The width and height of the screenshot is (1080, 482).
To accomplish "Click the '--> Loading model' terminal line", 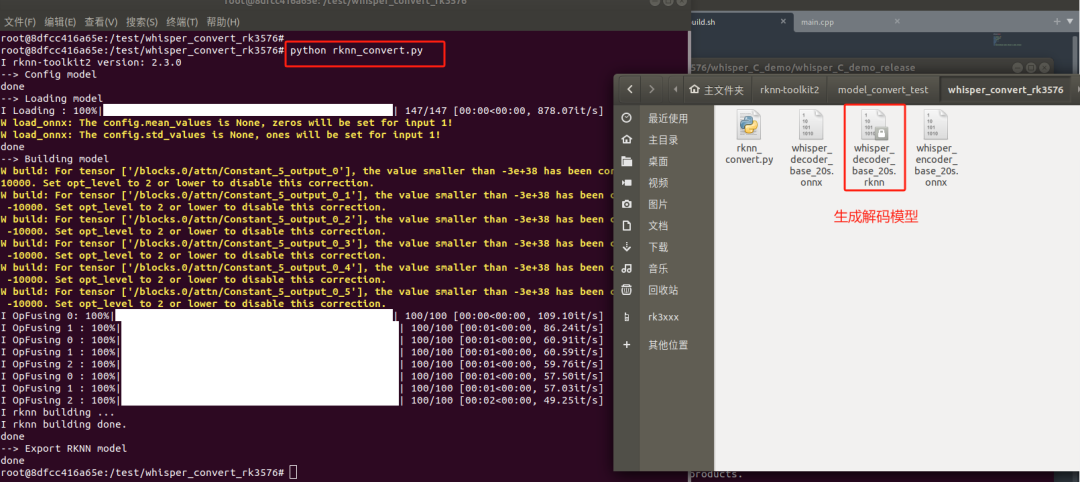I will coord(52,99).
